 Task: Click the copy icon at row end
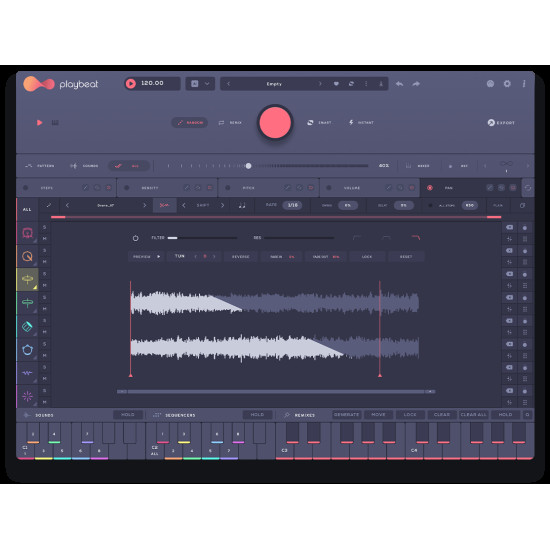click(x=522, y=206)
